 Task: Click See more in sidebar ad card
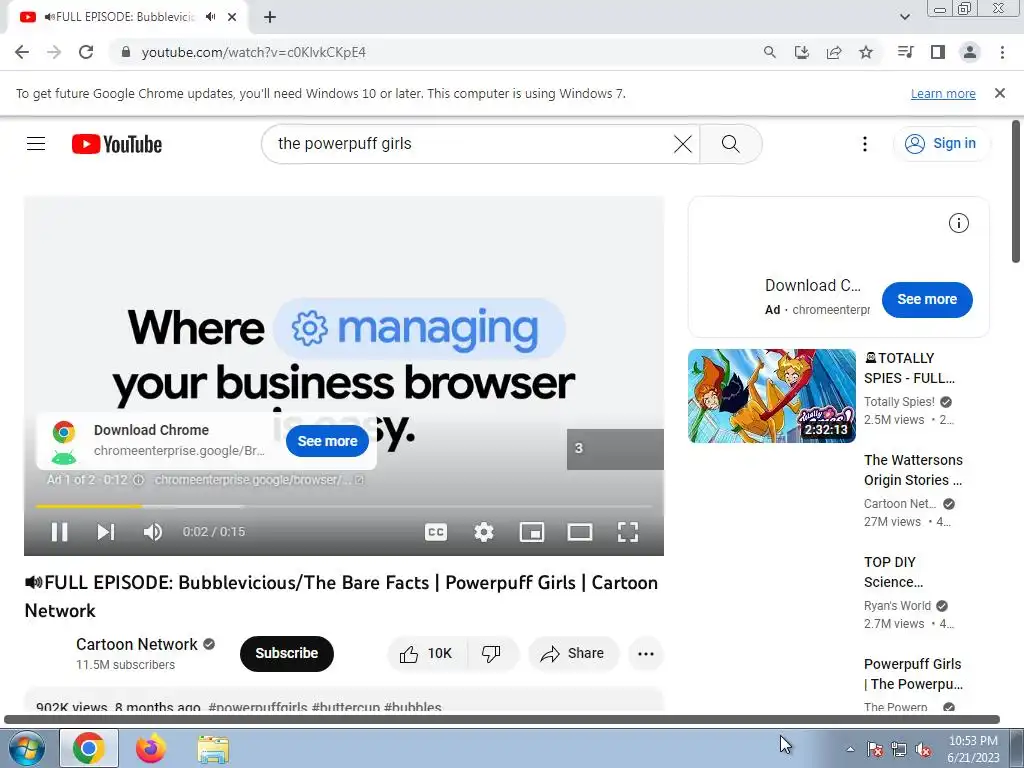[x=927, y=300]
